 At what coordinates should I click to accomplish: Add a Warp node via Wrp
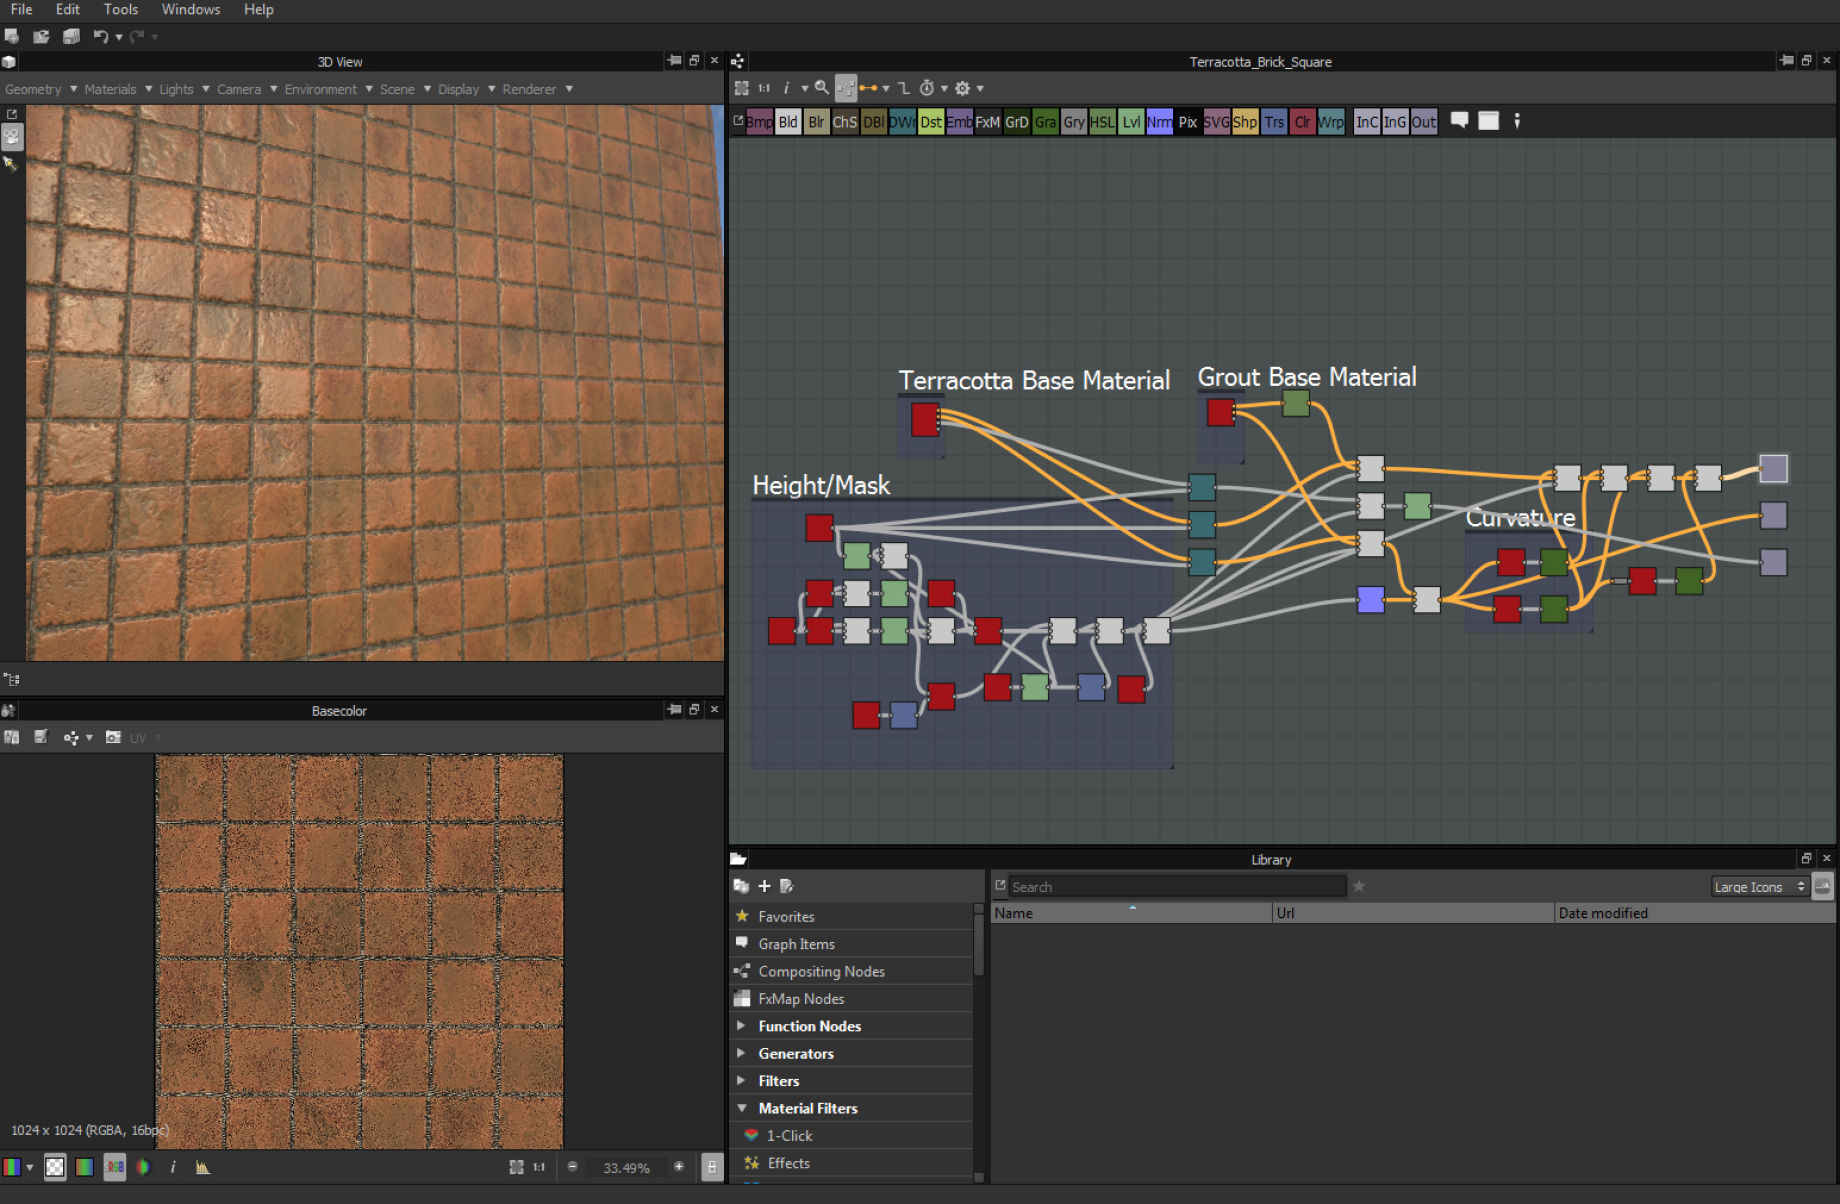(1331, 122)
